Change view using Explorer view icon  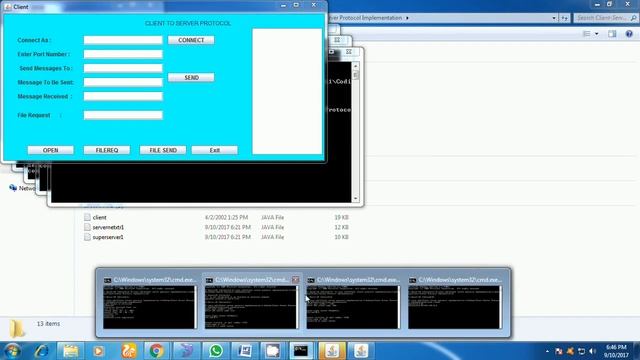[587, 34]
